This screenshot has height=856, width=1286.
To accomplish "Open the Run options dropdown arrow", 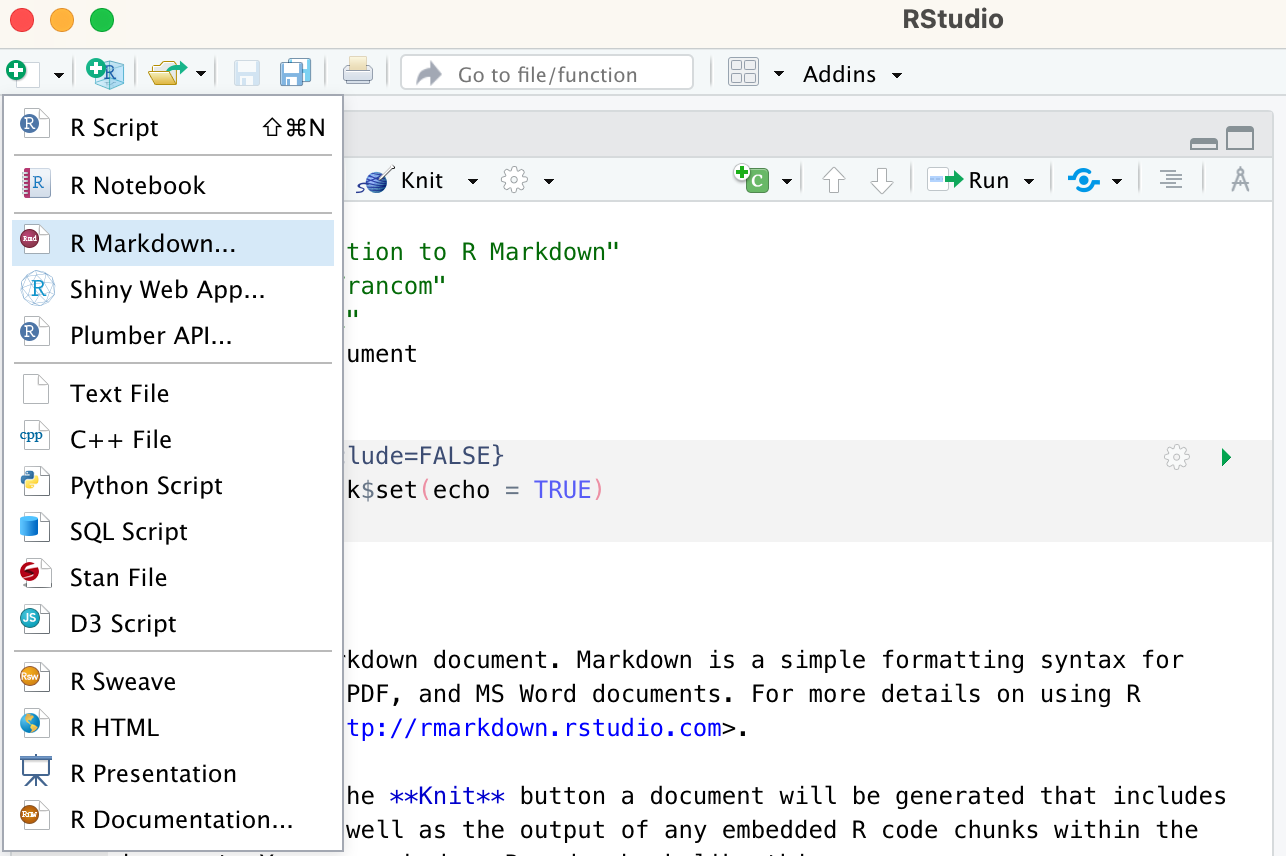I will click(1028, 181).
